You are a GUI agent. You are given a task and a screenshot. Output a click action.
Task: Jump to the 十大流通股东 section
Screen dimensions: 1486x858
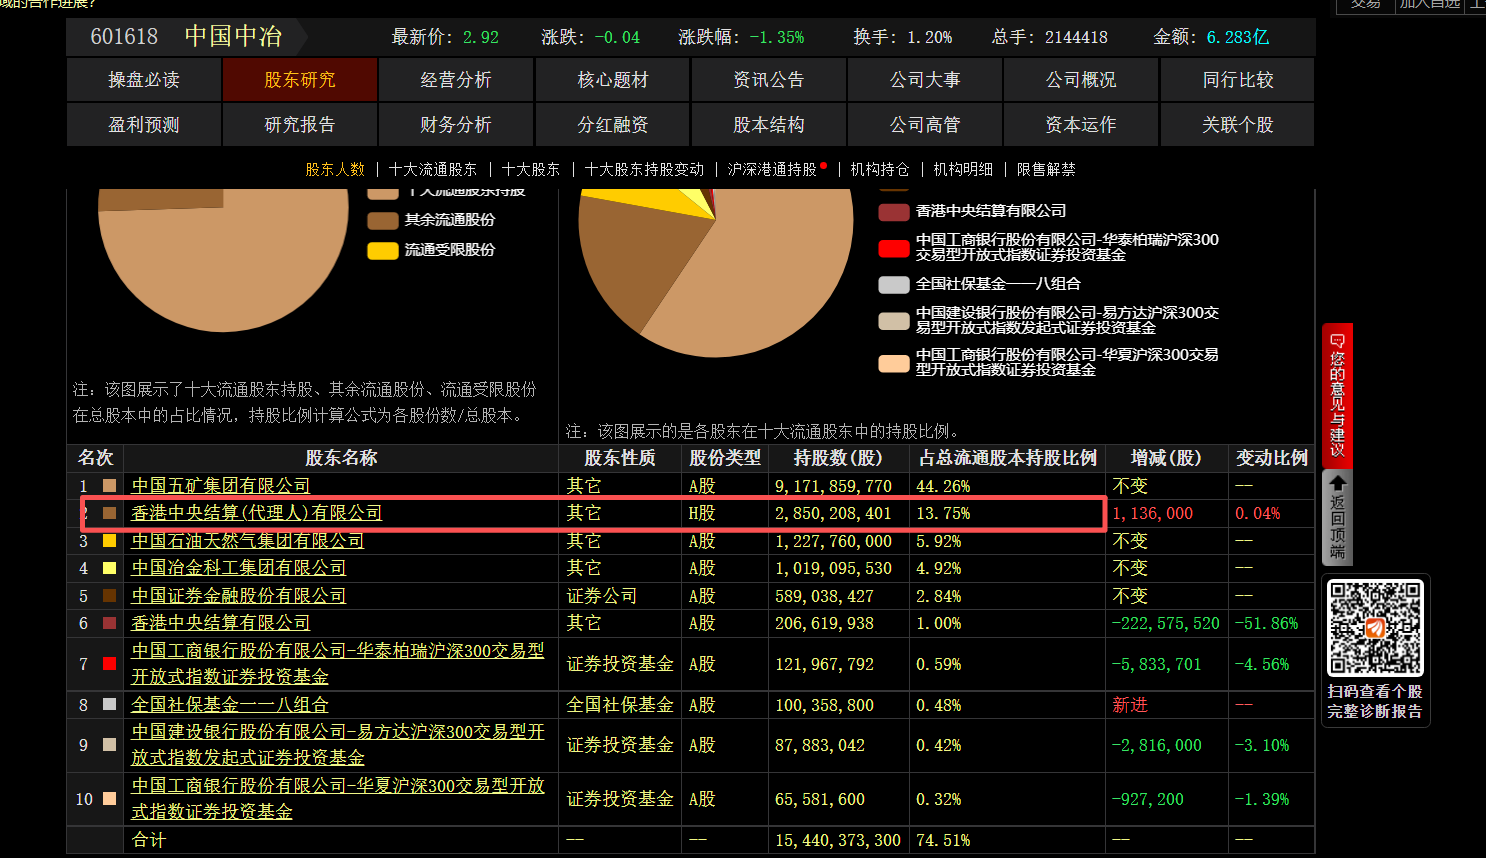[433, 170]
